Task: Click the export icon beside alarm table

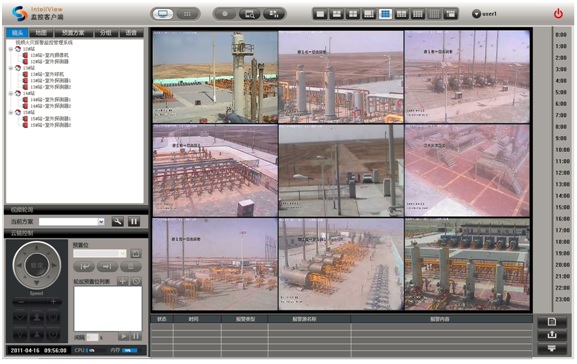Action: tap(552, 335)
